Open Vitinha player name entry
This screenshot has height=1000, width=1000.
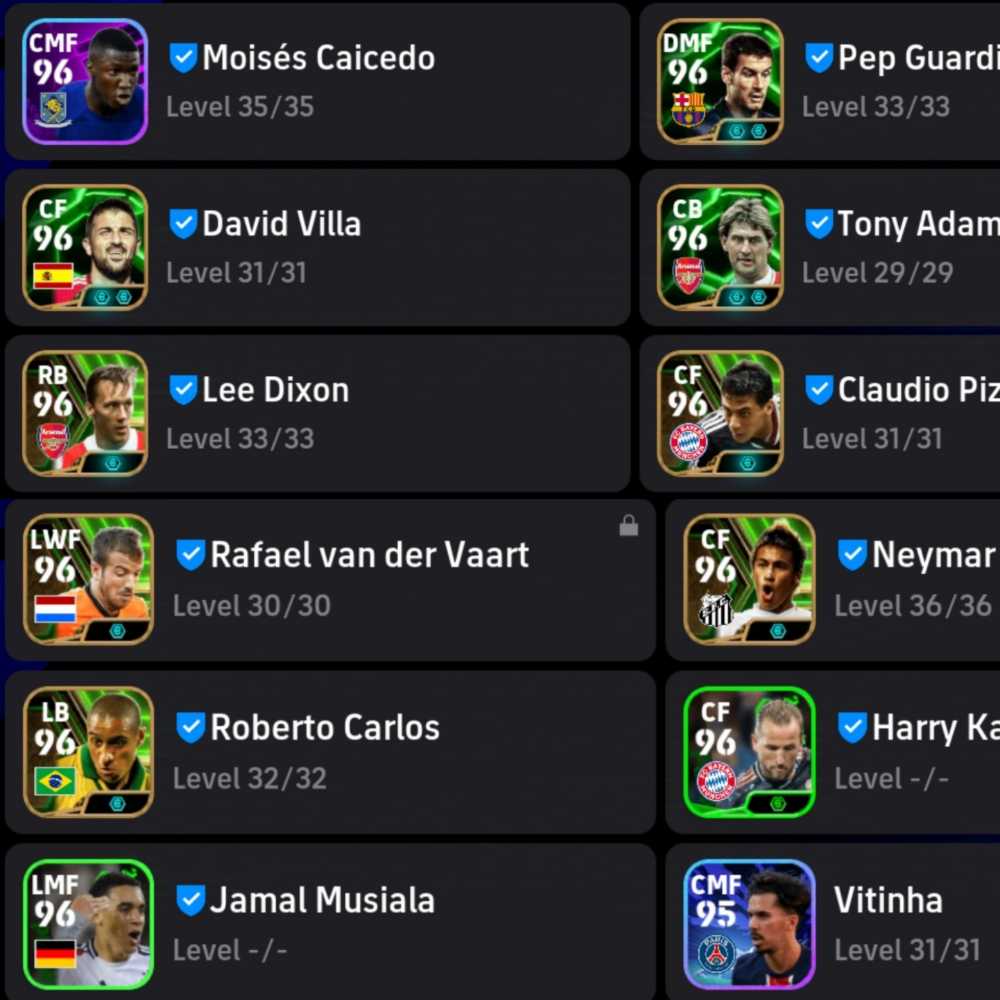point(888,900)
